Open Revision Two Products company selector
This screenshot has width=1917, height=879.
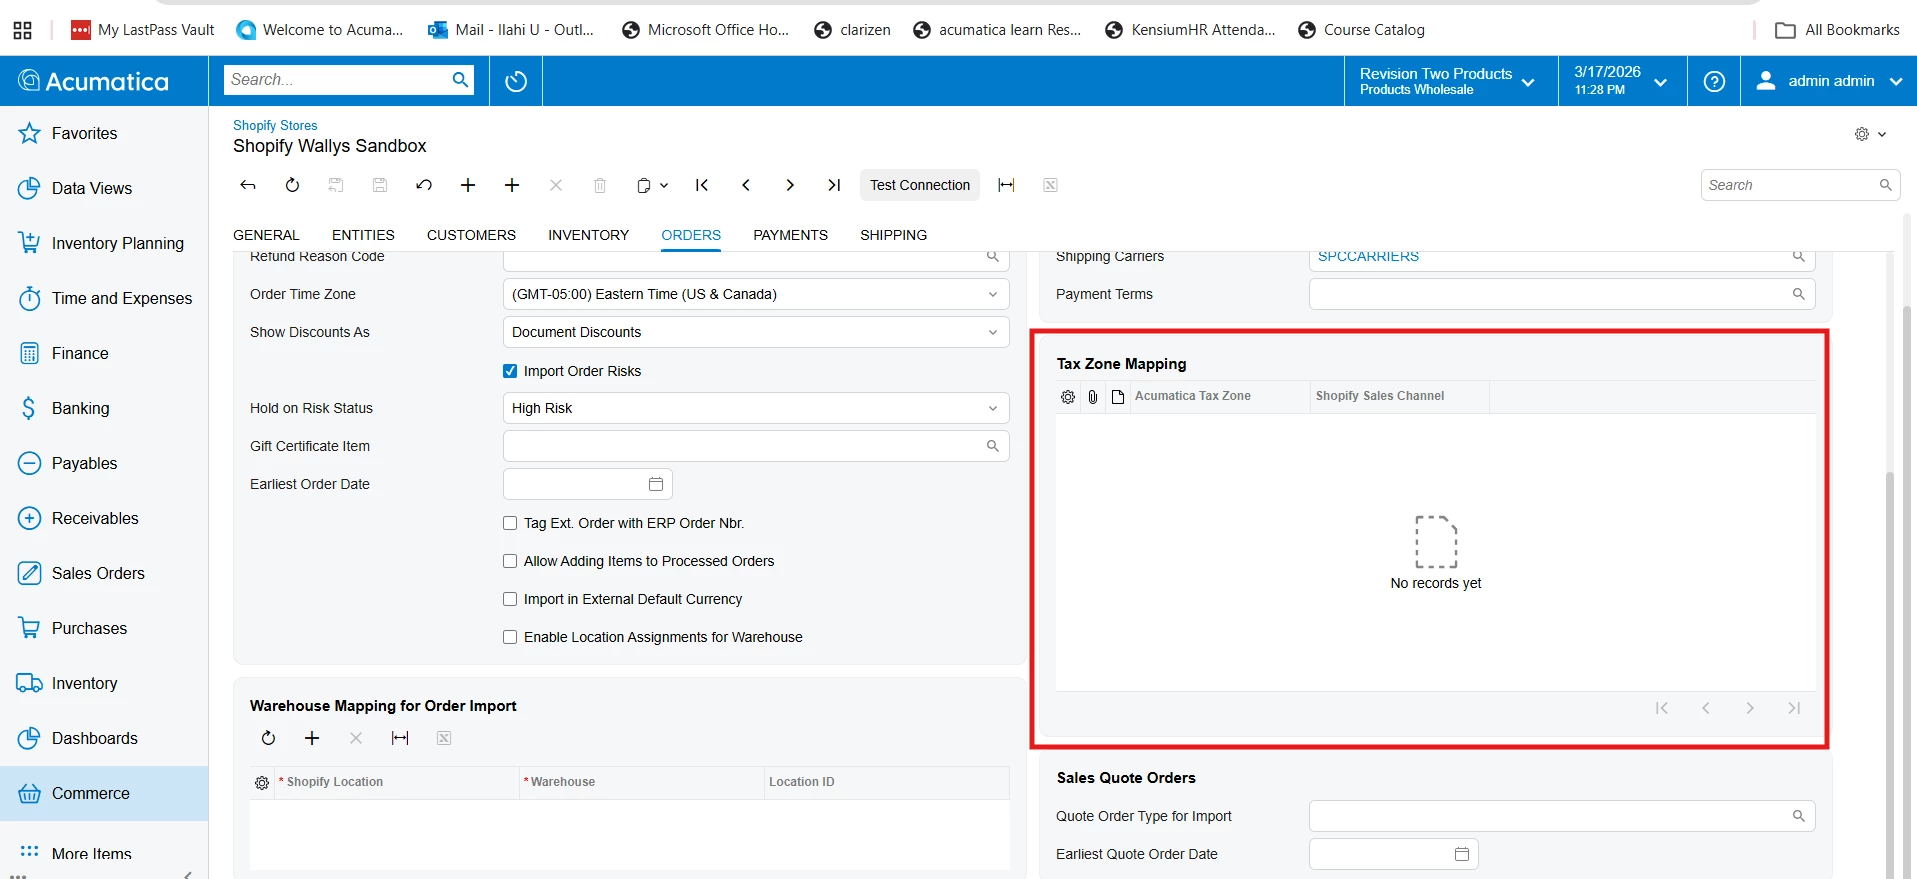coord(1451,81)
